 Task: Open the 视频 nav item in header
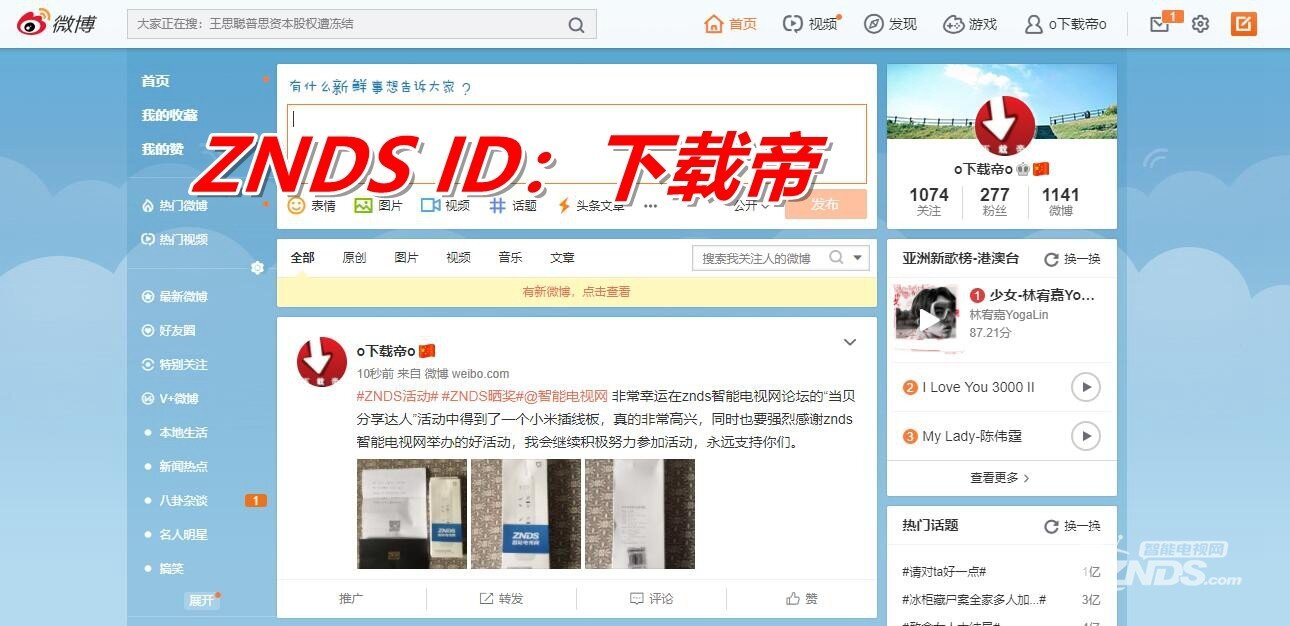810,24
